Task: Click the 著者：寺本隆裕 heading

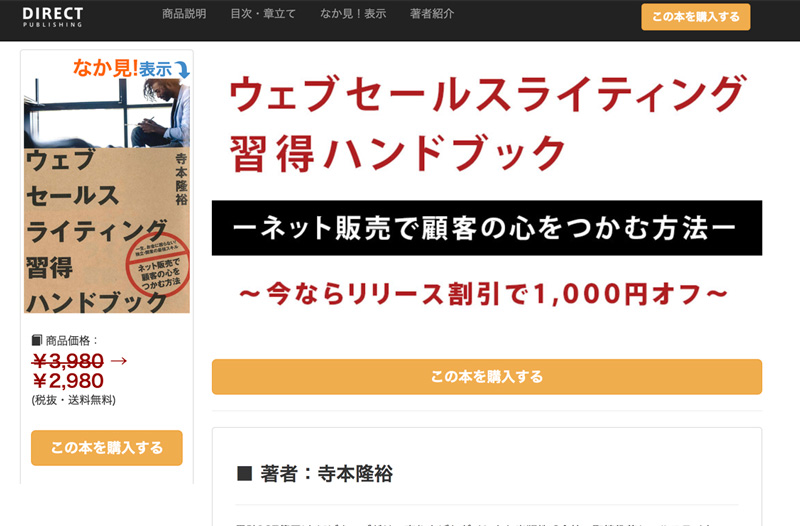Action: tap(315, 473)
